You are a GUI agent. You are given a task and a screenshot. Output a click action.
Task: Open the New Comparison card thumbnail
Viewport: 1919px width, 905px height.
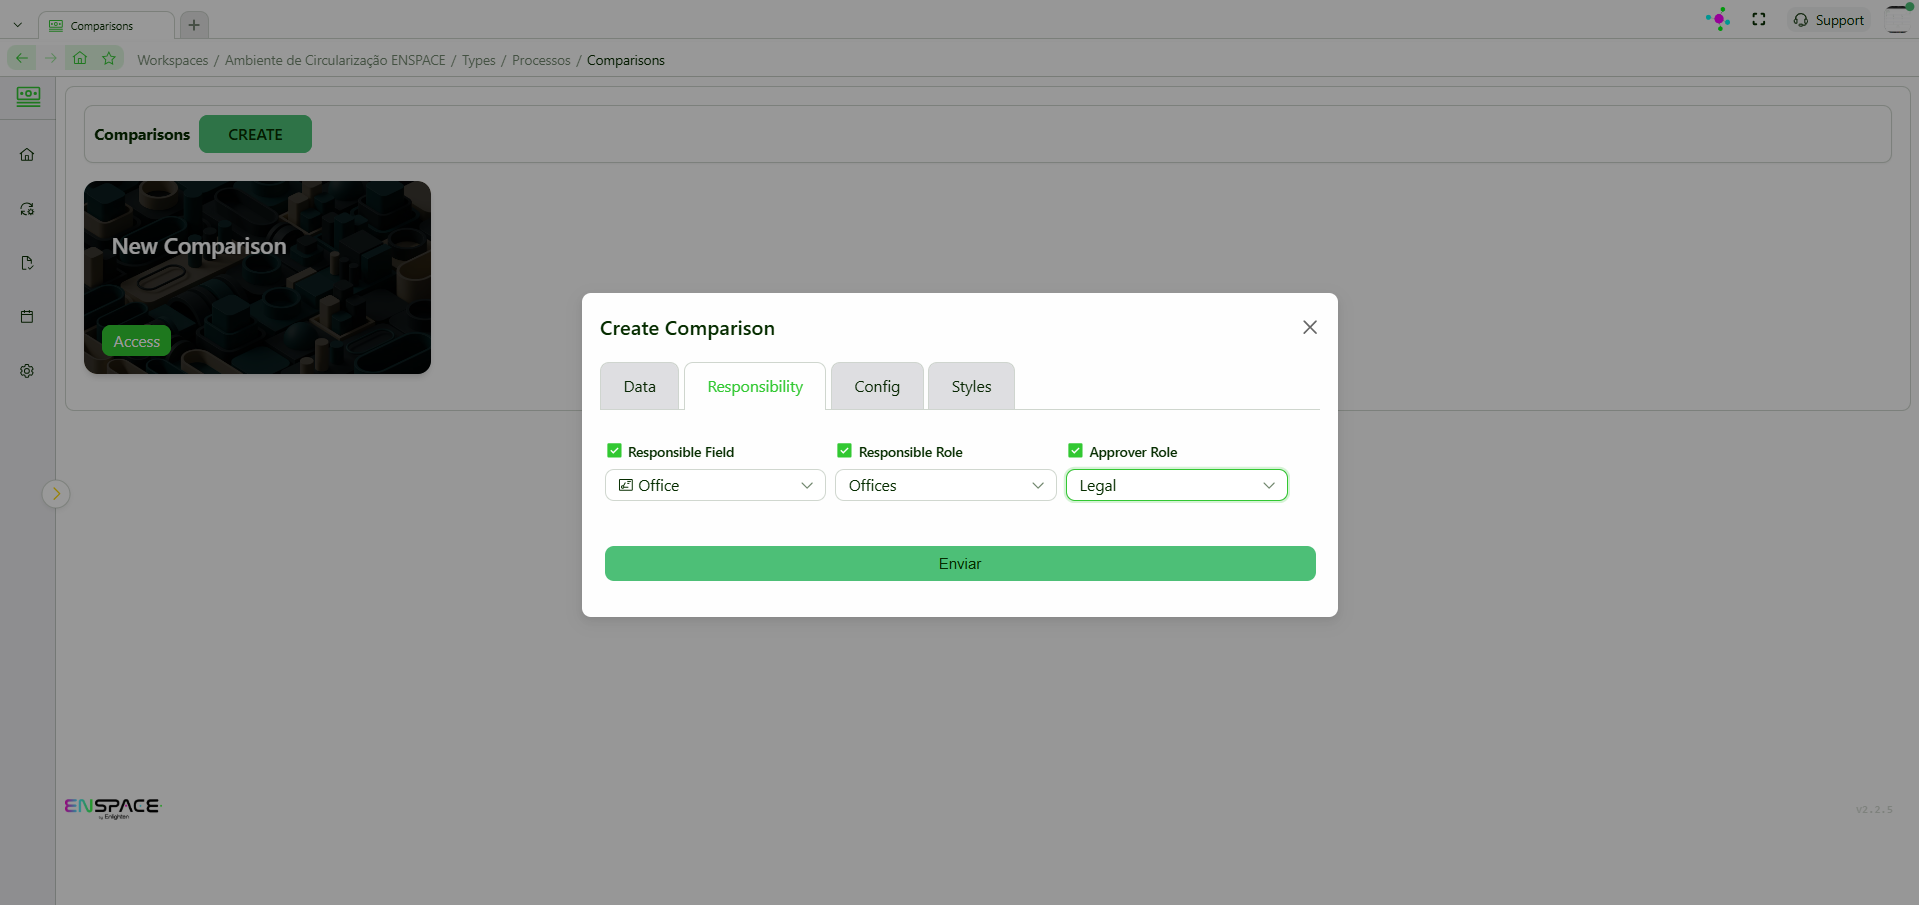[x=257, y=277]
